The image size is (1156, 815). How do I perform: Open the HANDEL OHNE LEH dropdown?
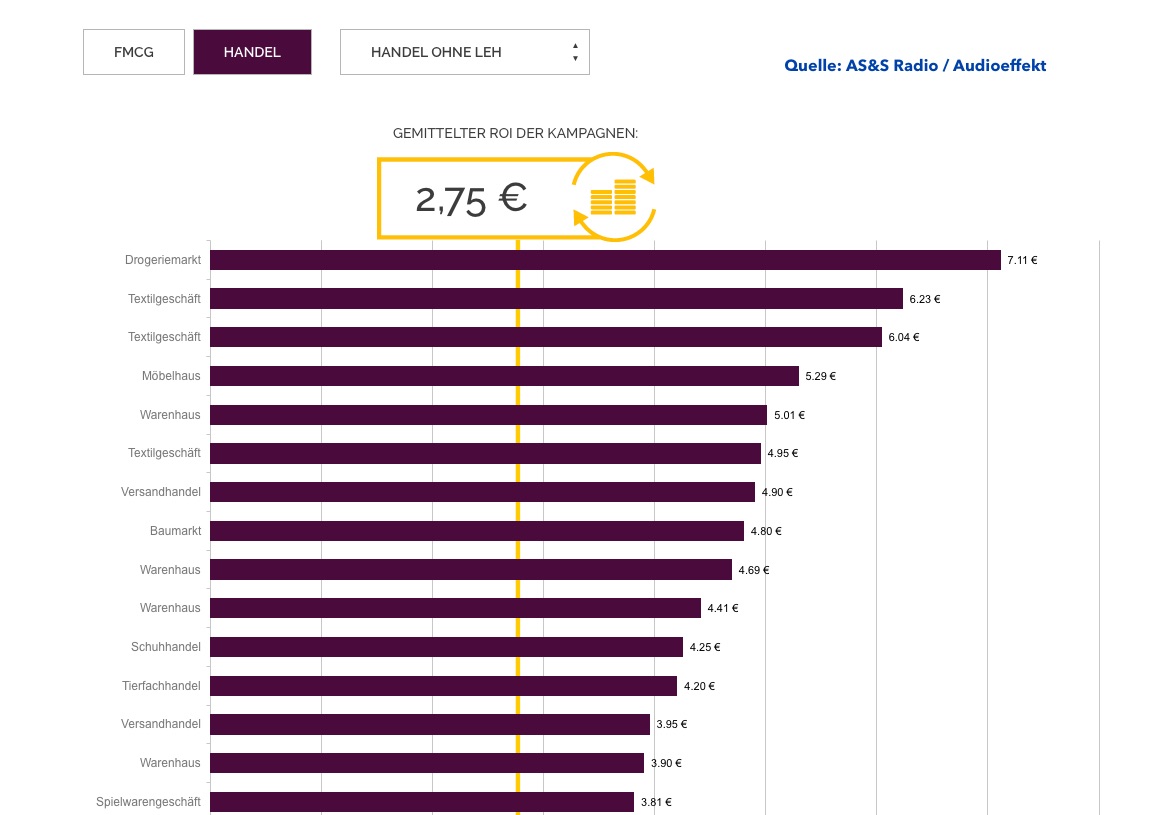pos(464,52)
